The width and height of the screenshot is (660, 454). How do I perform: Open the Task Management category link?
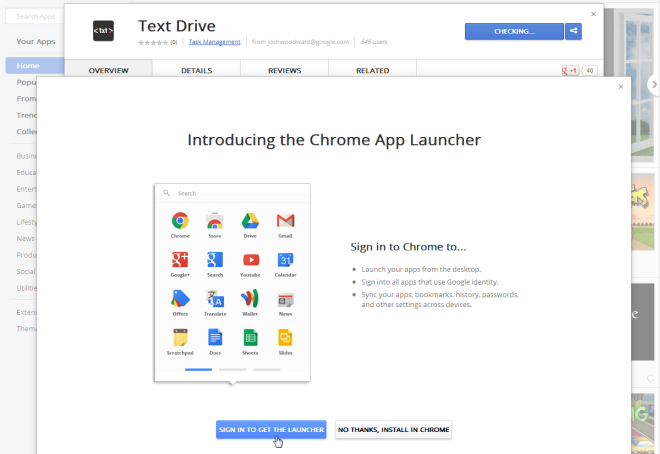point(214,42)
